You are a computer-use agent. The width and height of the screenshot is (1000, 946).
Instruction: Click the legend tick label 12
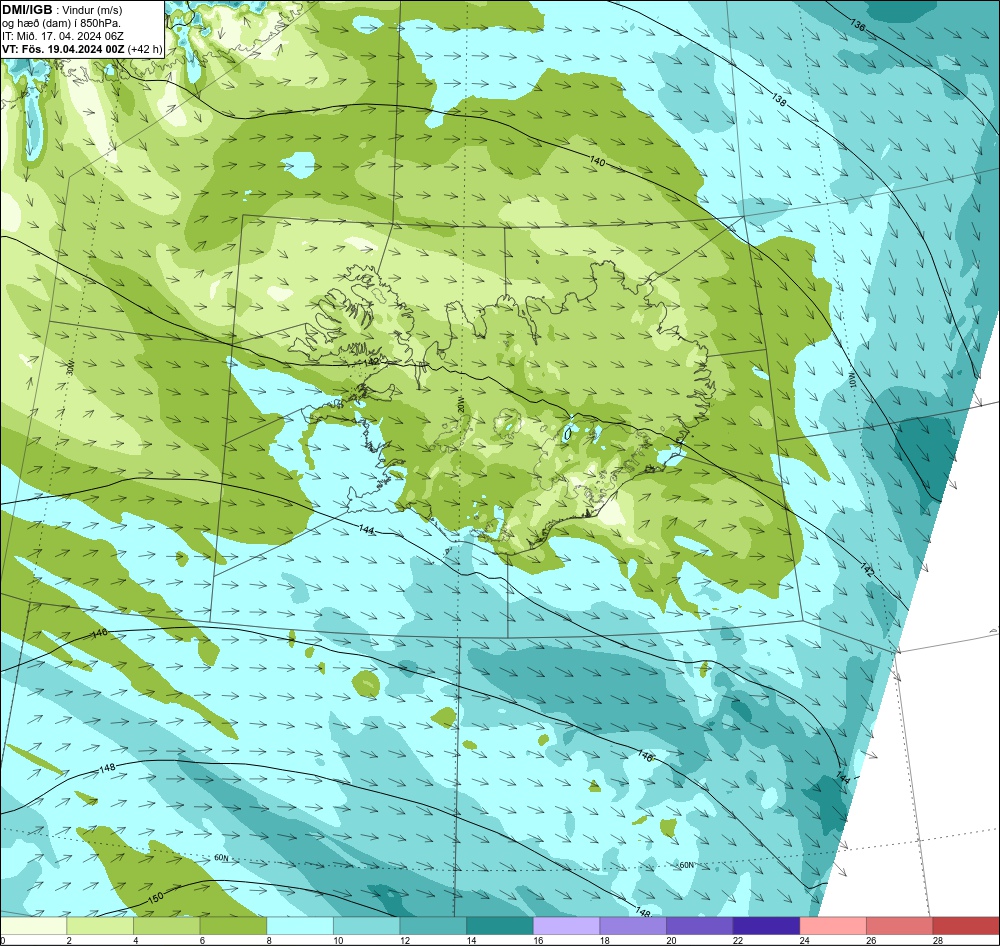click(405, 940)
